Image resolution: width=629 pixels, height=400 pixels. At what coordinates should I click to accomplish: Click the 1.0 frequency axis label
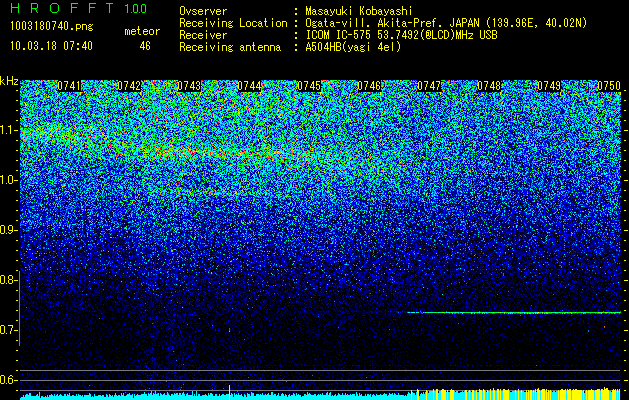click(8, 180)
